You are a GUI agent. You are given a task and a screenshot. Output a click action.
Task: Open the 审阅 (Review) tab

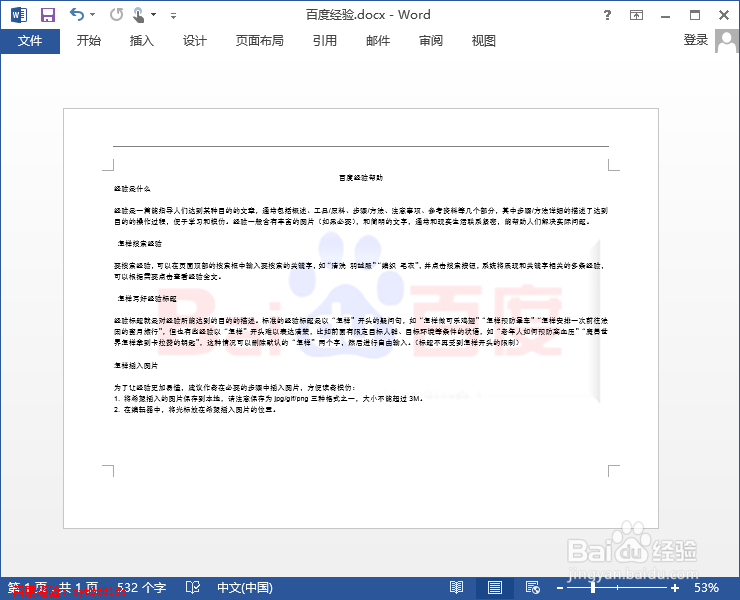[x=430, y=41]
